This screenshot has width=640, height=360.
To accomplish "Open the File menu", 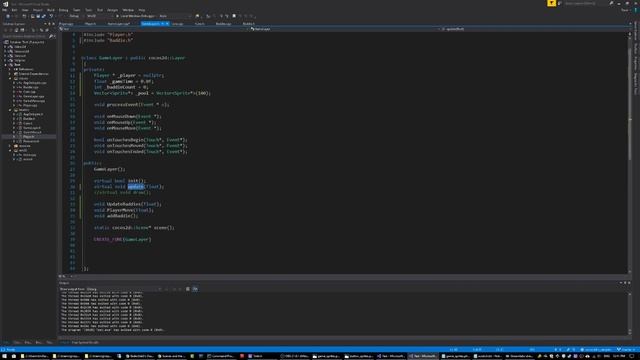I will [4, 10].
